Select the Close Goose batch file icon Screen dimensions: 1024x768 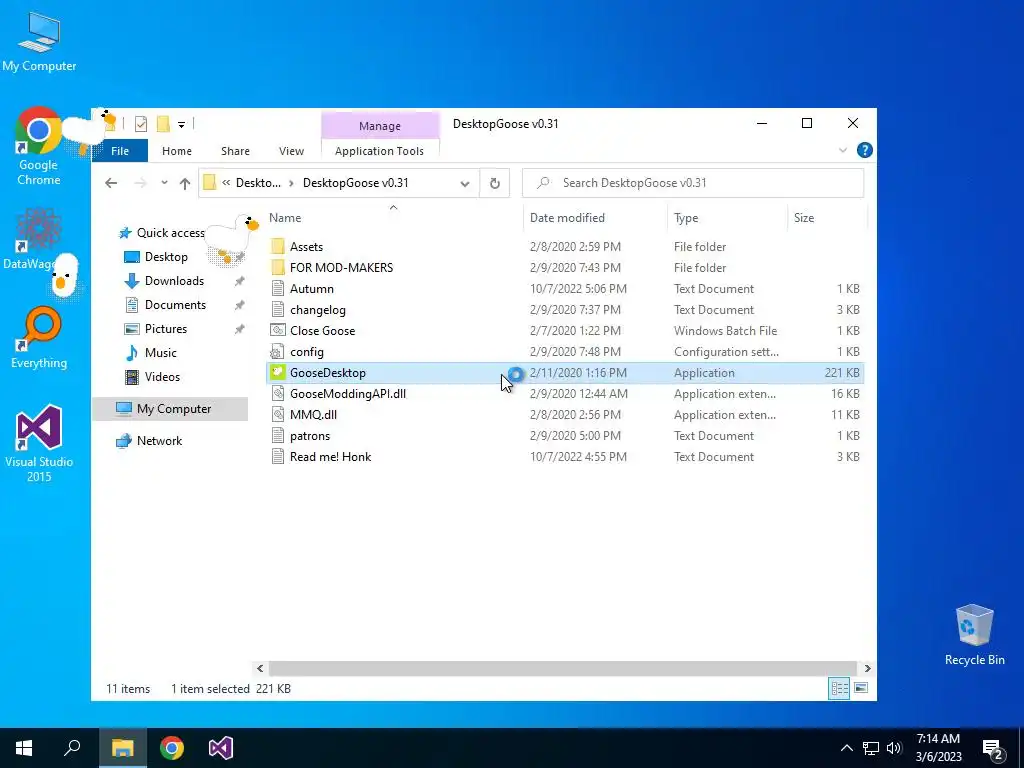coord(278,330)
